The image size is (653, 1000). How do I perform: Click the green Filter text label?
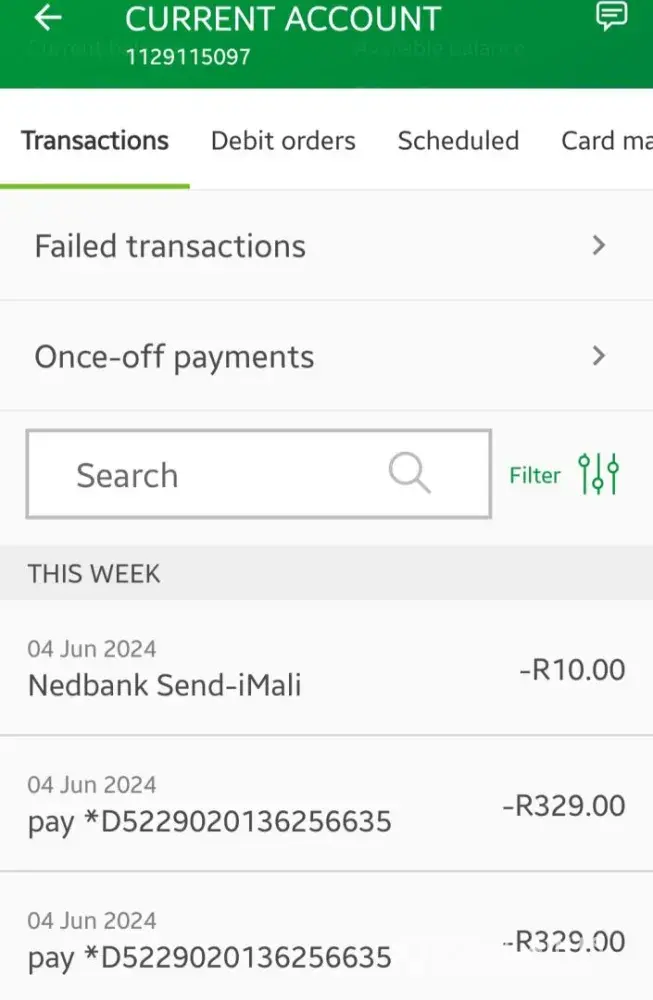pos(535,475)
